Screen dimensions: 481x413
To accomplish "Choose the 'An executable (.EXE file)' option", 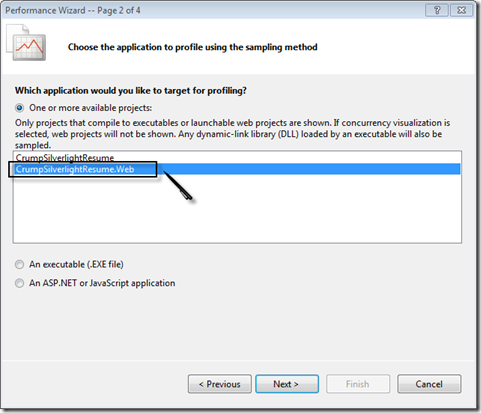I will 20,264.
